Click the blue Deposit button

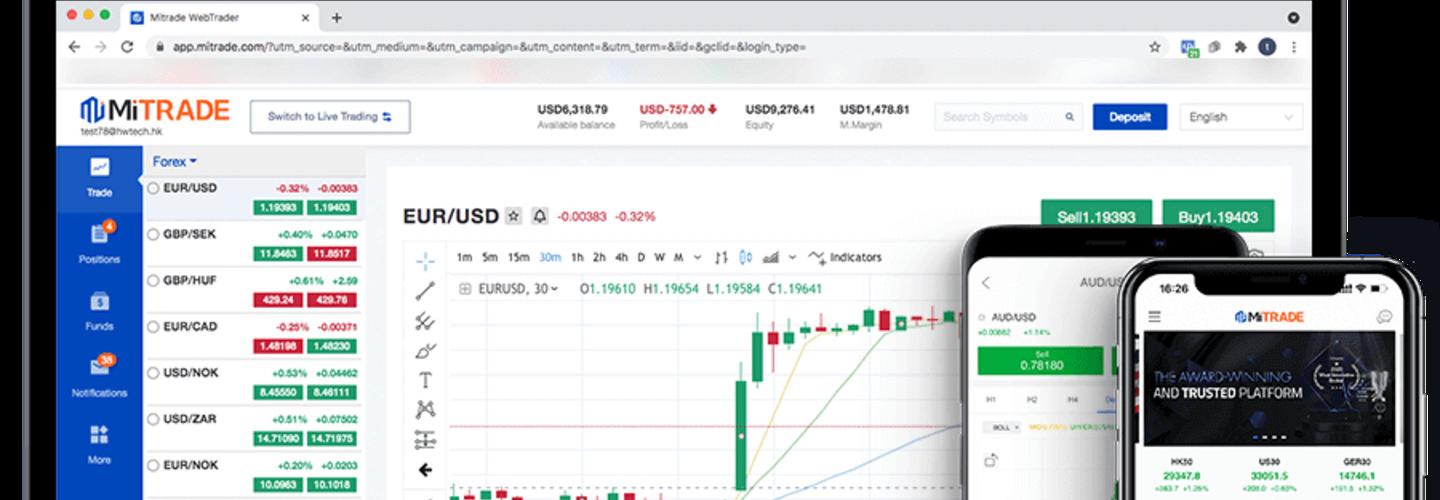tap(1130, 117)
